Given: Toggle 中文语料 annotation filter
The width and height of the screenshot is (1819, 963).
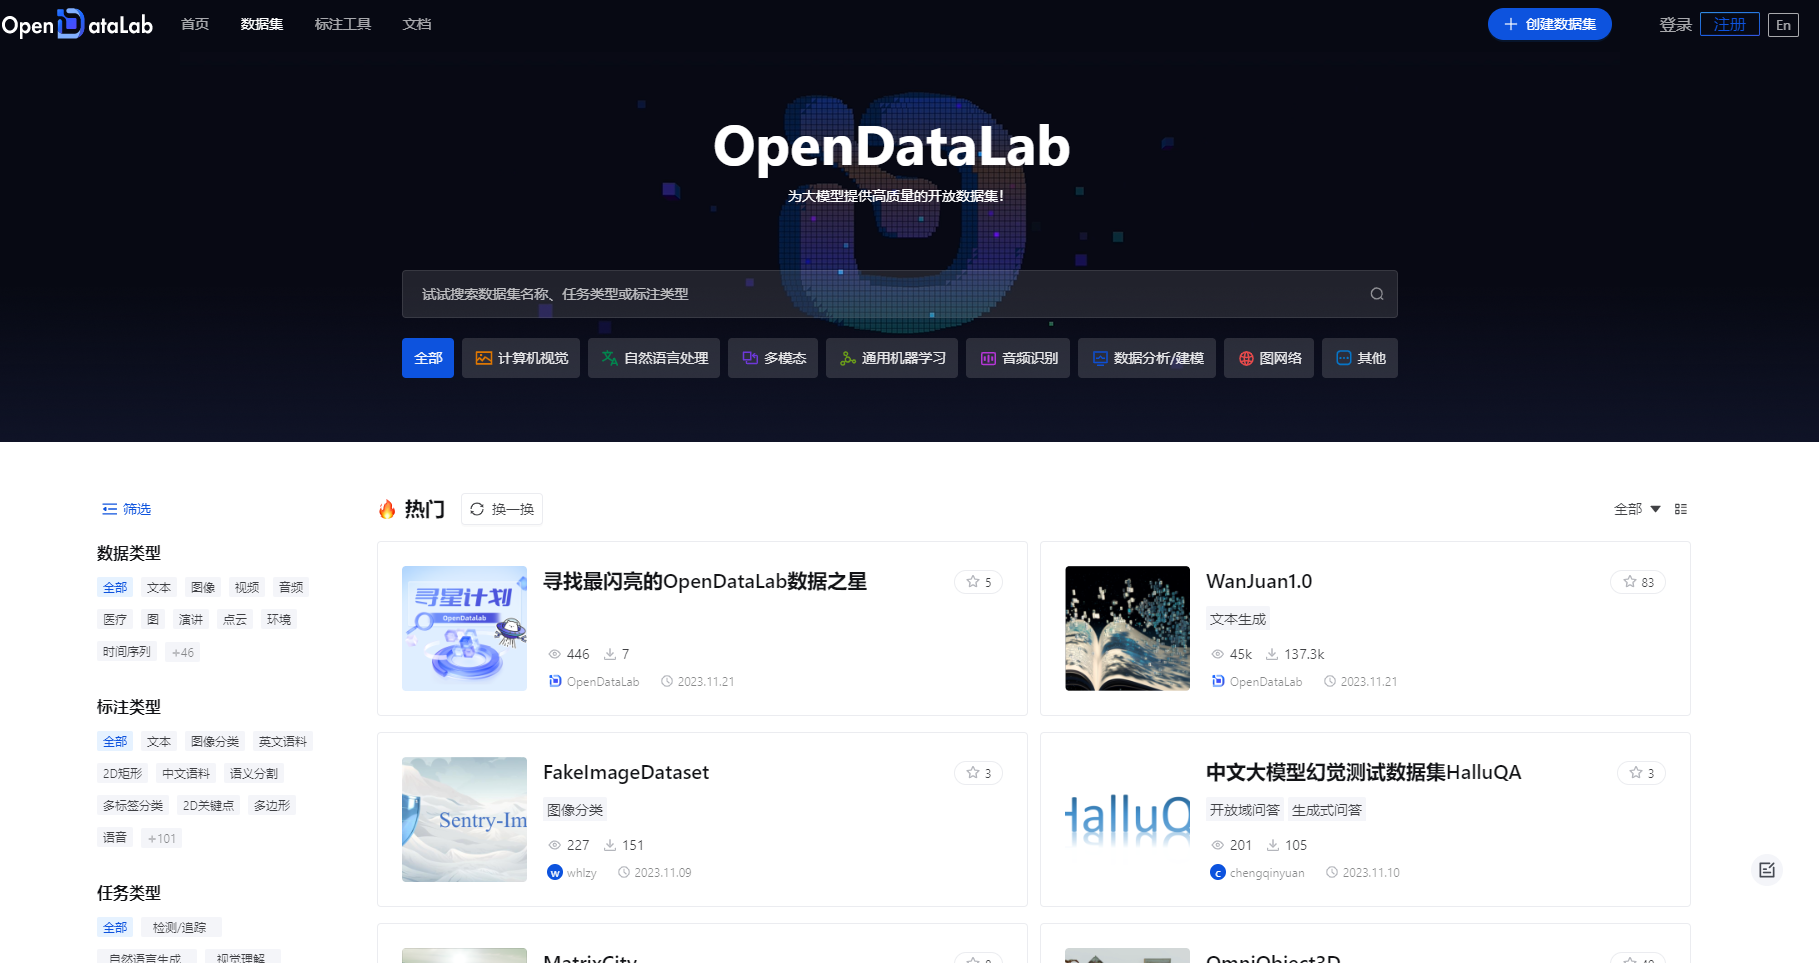Looking at the screenshot, I should (x=186, y=773).
